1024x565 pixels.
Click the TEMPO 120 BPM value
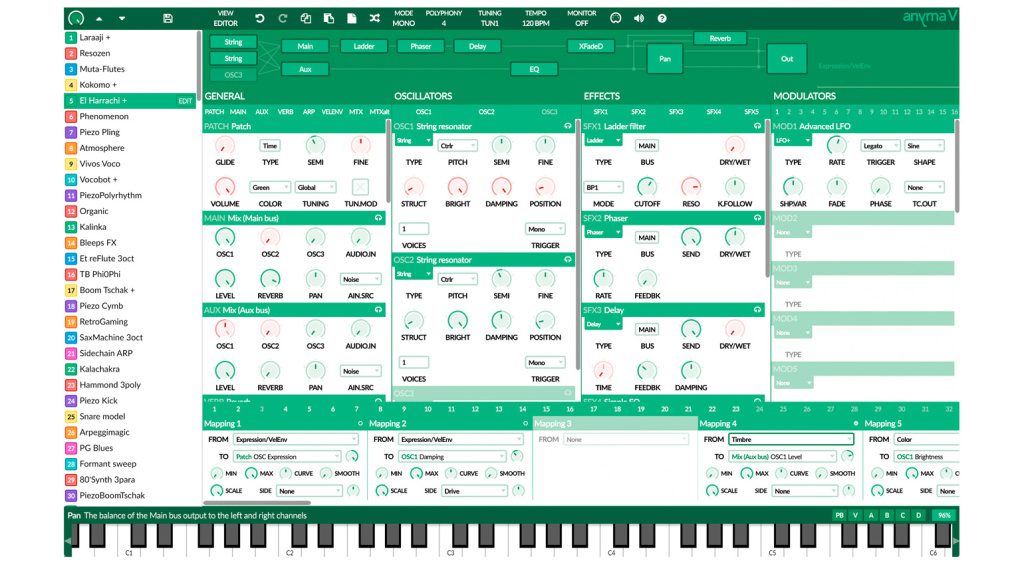pyautogui.click(x=536, y=24)
